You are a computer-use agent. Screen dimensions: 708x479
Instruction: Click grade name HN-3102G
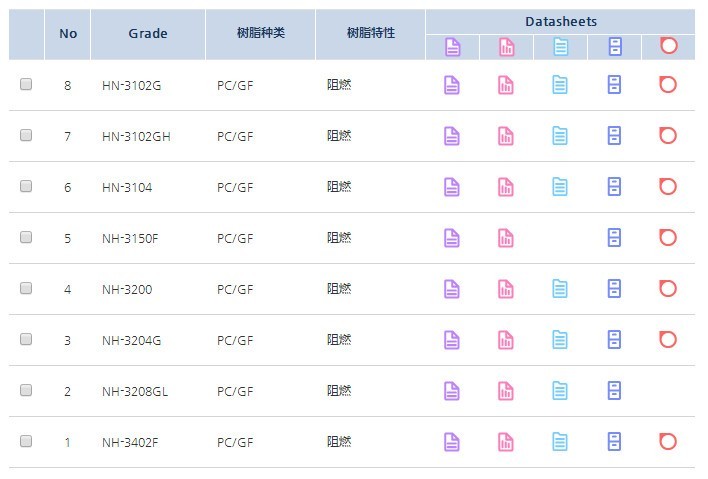[131, 85]
